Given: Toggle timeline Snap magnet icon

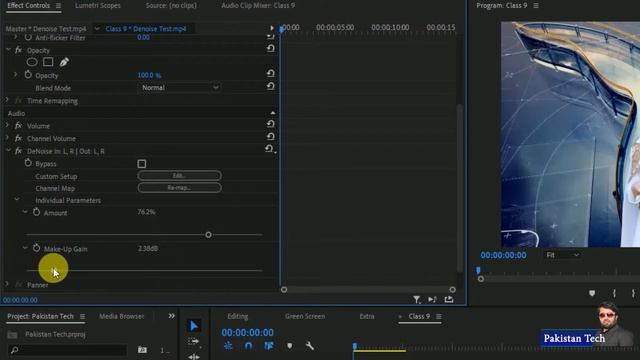Looking at the screenshot, I should pyautogui.click(x=248, y=346).
